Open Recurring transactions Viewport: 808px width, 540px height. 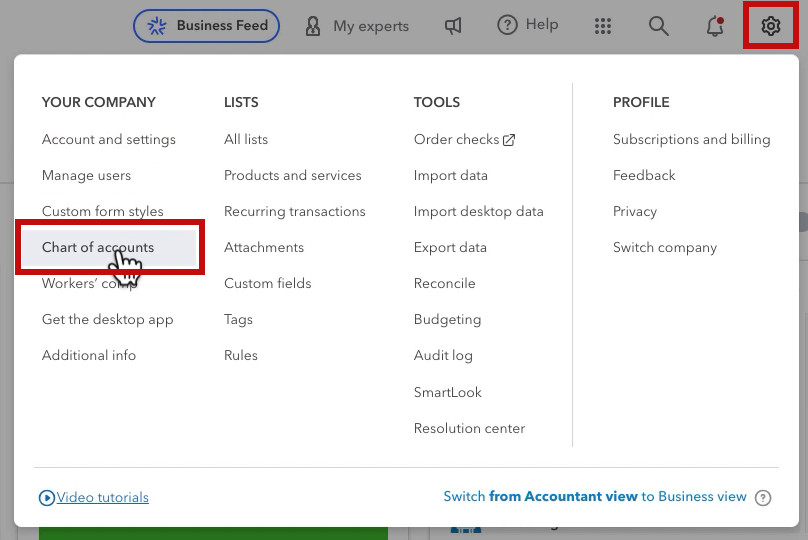pyautogui.click(x=295, y=212)
